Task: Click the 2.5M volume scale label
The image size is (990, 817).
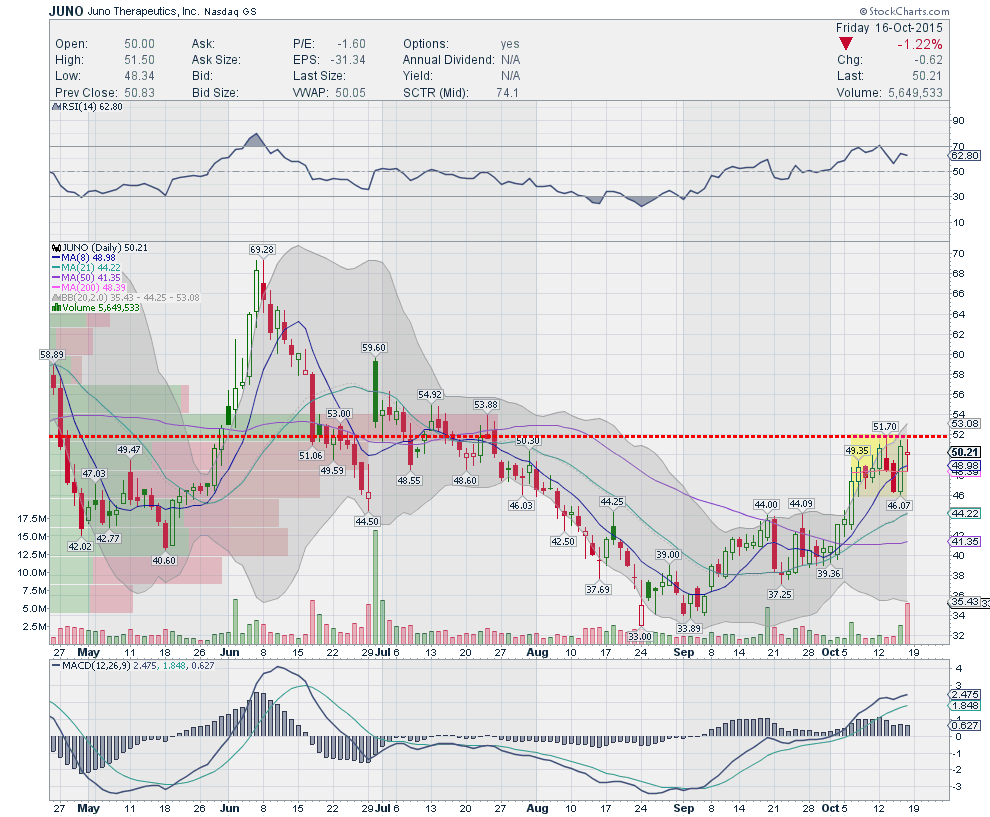Action: [x=35, y=626]
